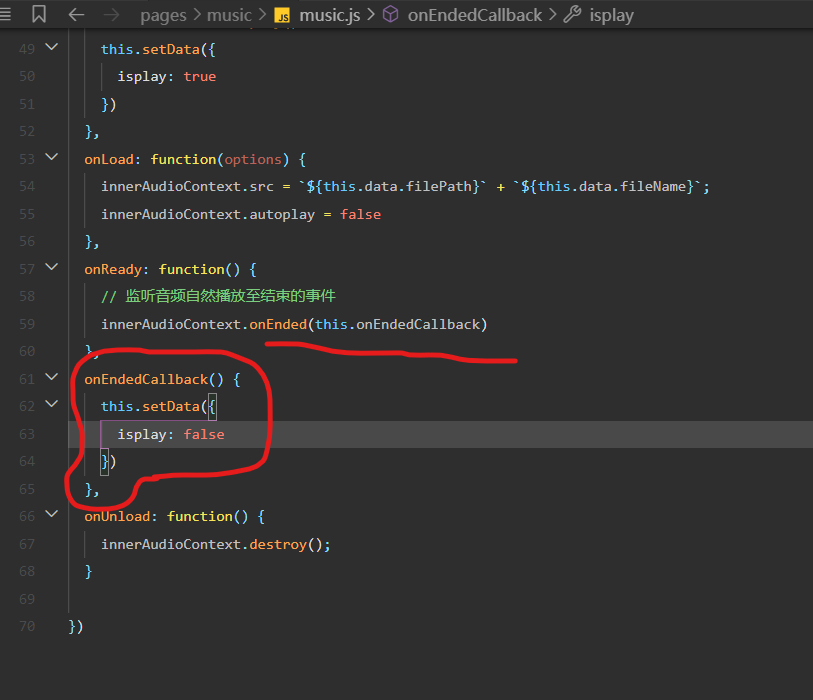Screen dimensions: 813x700
Task: Click 'this.data.filePath' in the template string
Action: tap(397, 187)
